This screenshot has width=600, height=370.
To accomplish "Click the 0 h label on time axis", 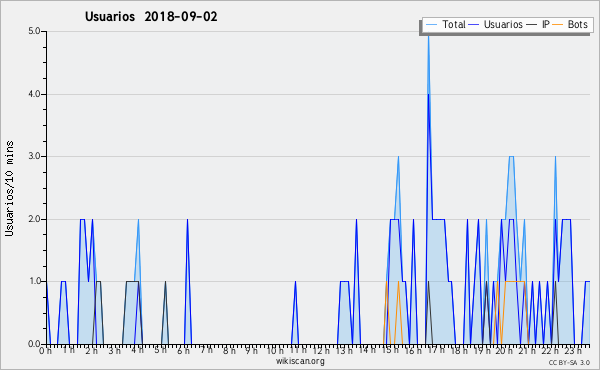I will pos(45,351).
